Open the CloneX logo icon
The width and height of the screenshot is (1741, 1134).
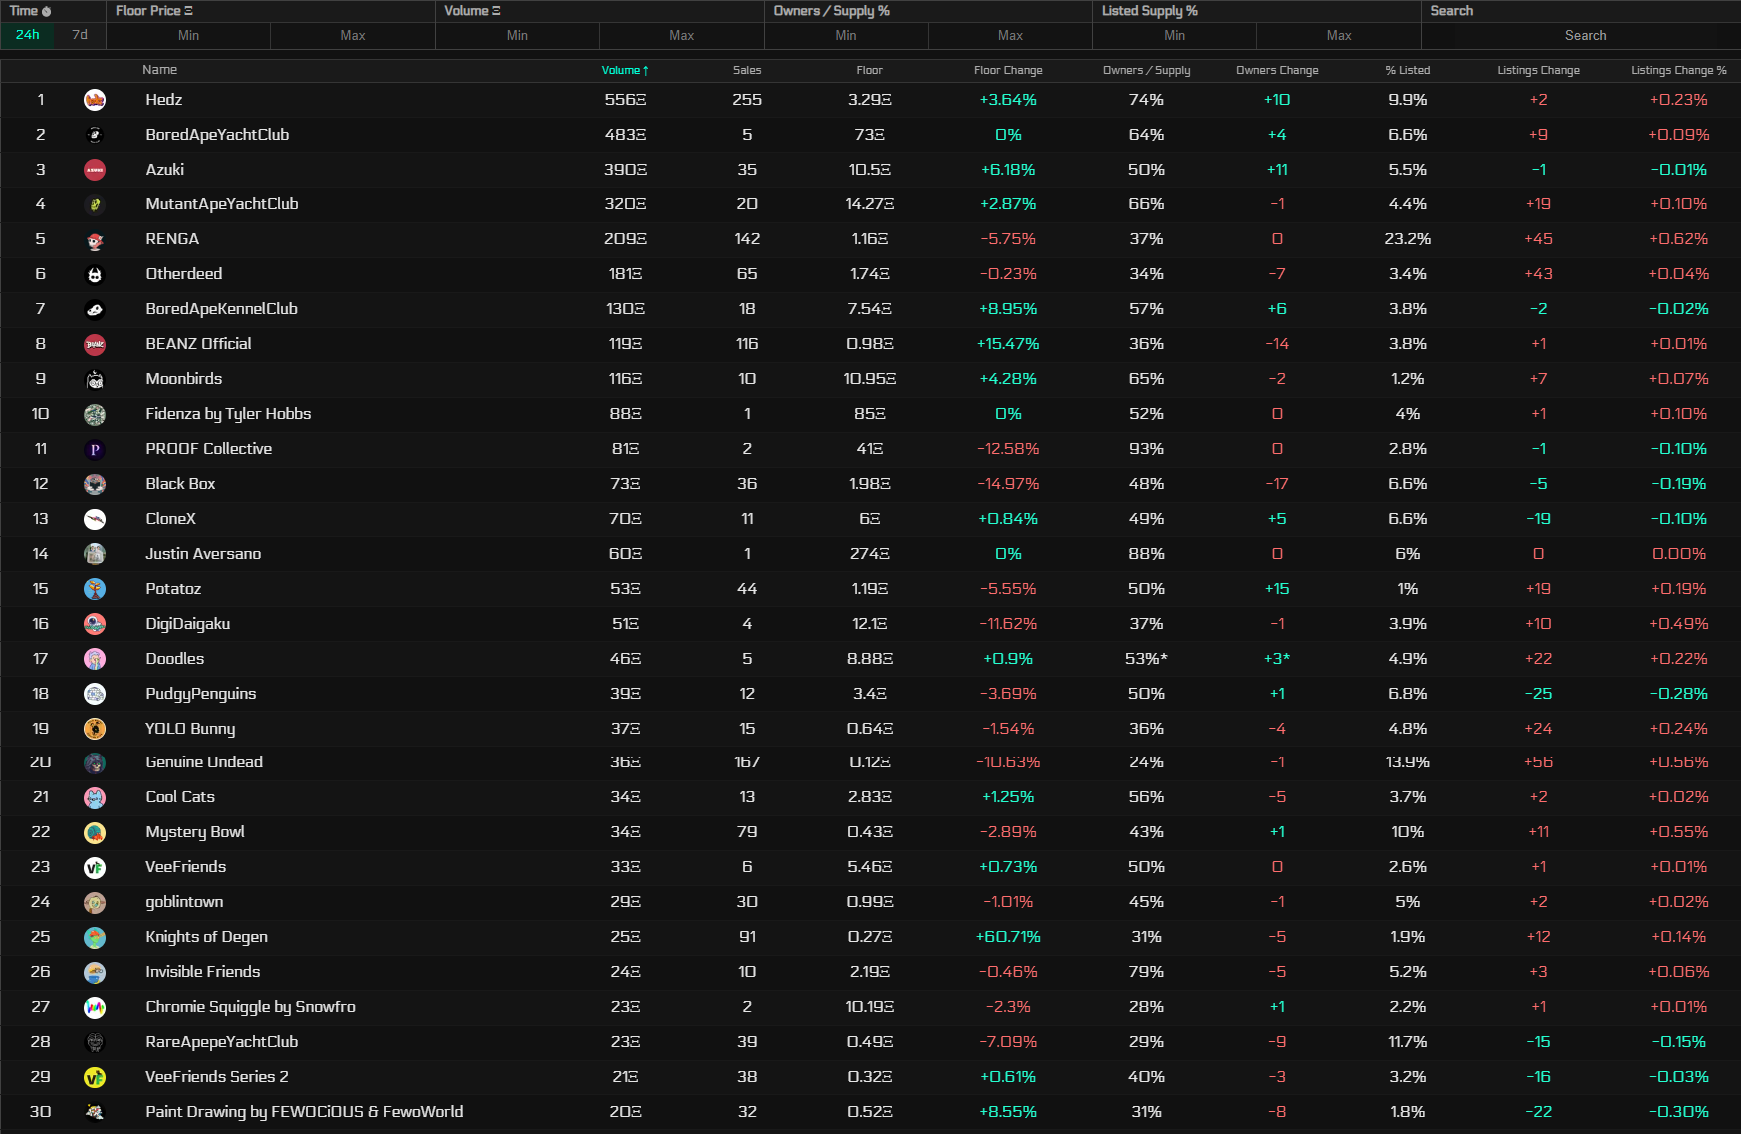(x=95, y=519)
